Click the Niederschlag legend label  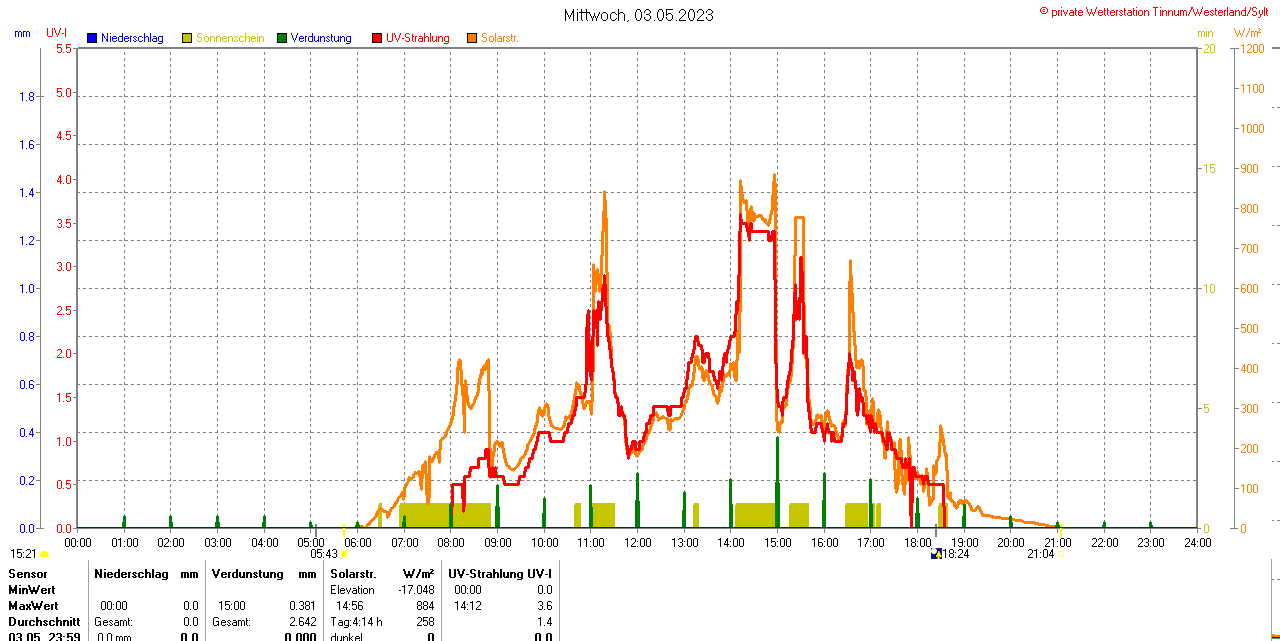click(x=132, y=38)
